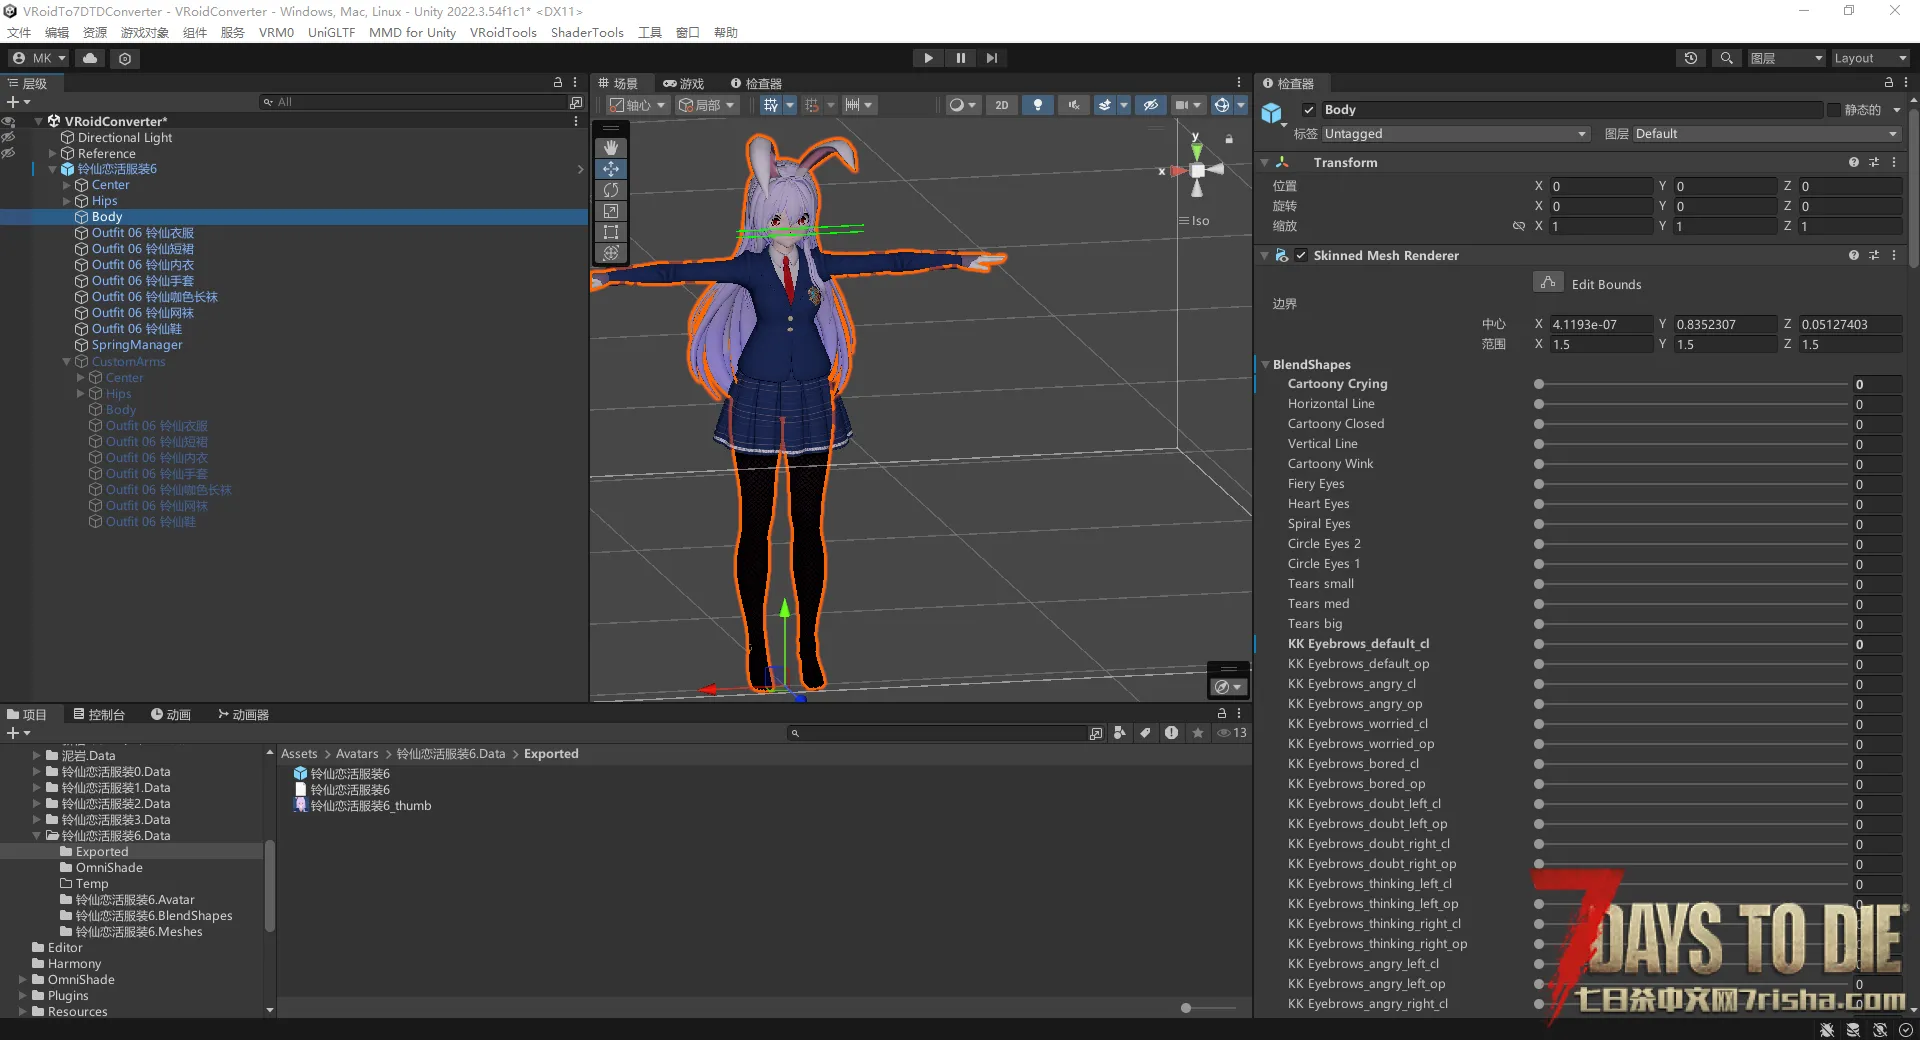Collapse the BlendShapes section
The image size is (1920, 1040).
pyautogui.click(x=1266, y=365)
